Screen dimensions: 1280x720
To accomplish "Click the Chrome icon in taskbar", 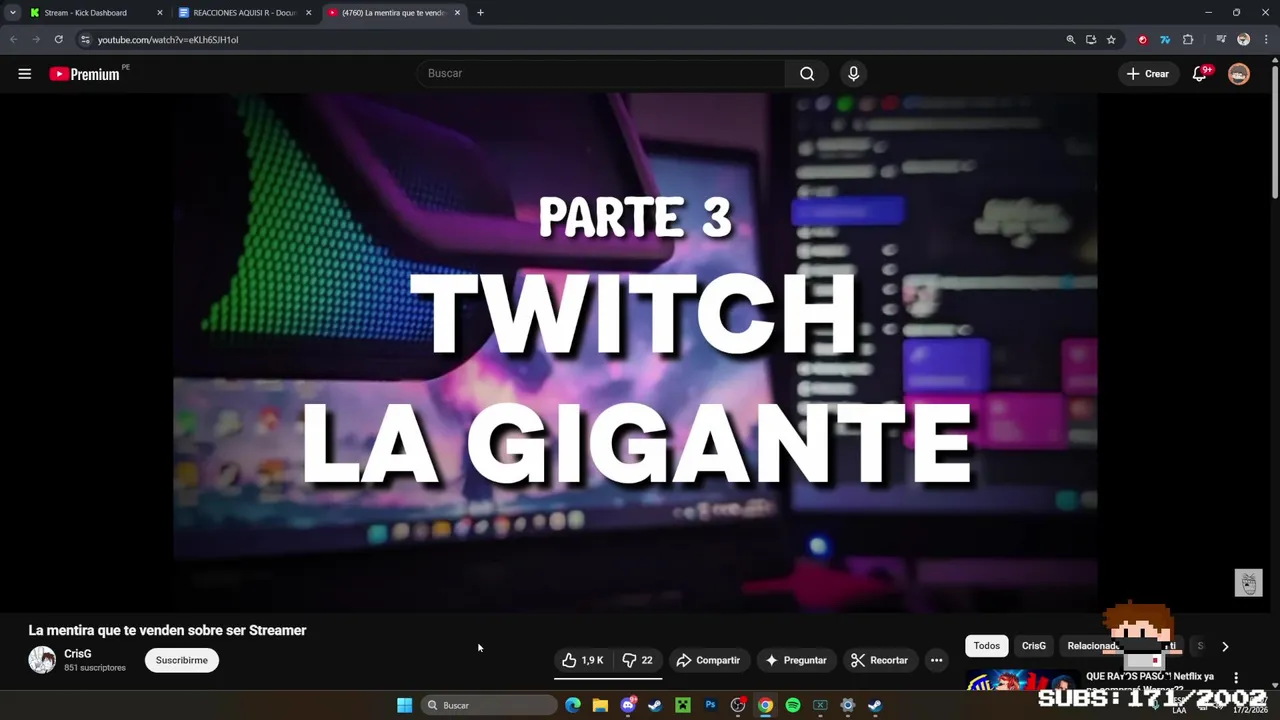I will tap(765, 705).
